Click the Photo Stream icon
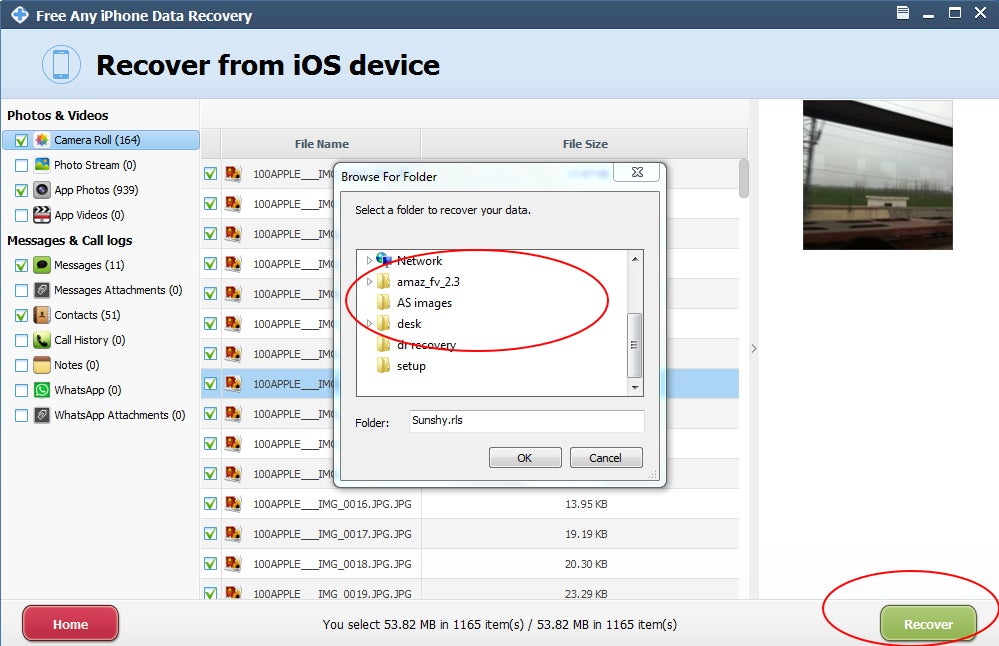This screenshot has width=999, height=646. tap(42, 165)
